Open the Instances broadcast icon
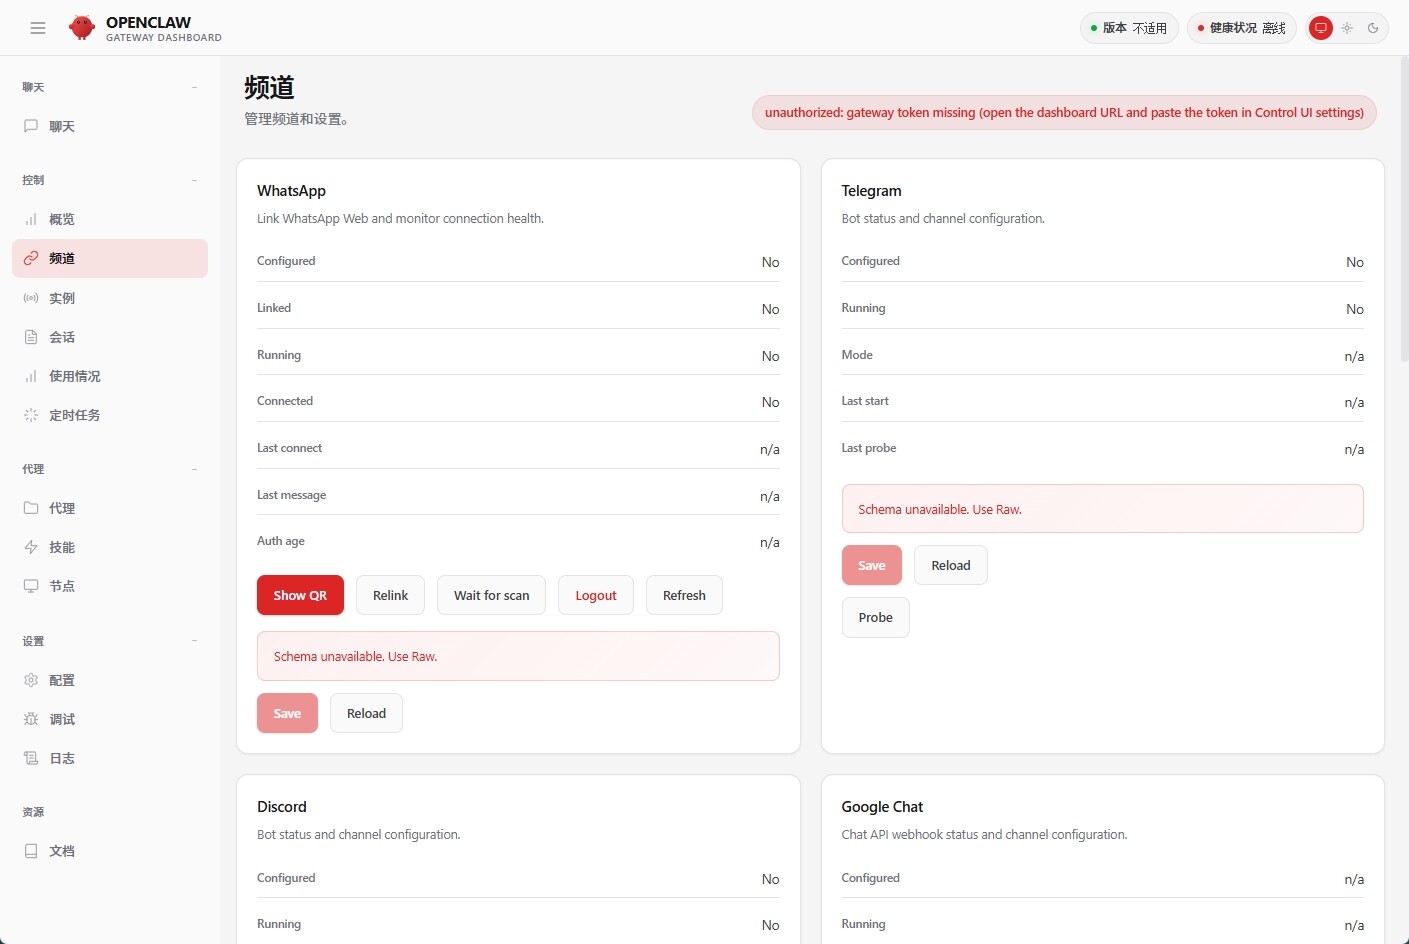Image resolution: width=1409 pixels, height=944 pixels. [x=31, y=298]
